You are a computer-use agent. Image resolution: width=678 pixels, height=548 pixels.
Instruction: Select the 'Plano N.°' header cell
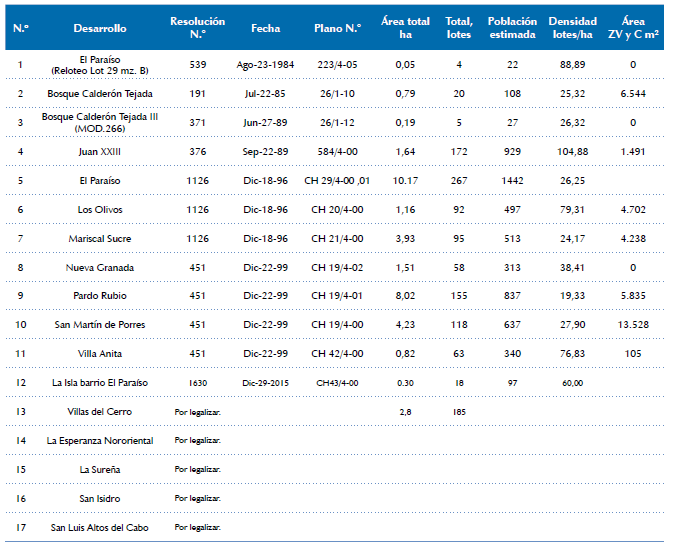338,29
